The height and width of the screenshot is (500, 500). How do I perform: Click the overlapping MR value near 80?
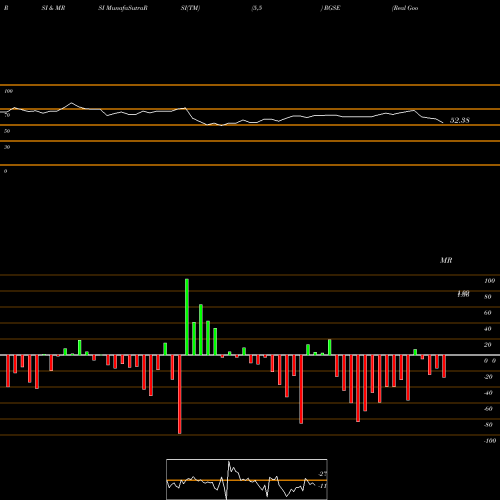tap(463, 294)
